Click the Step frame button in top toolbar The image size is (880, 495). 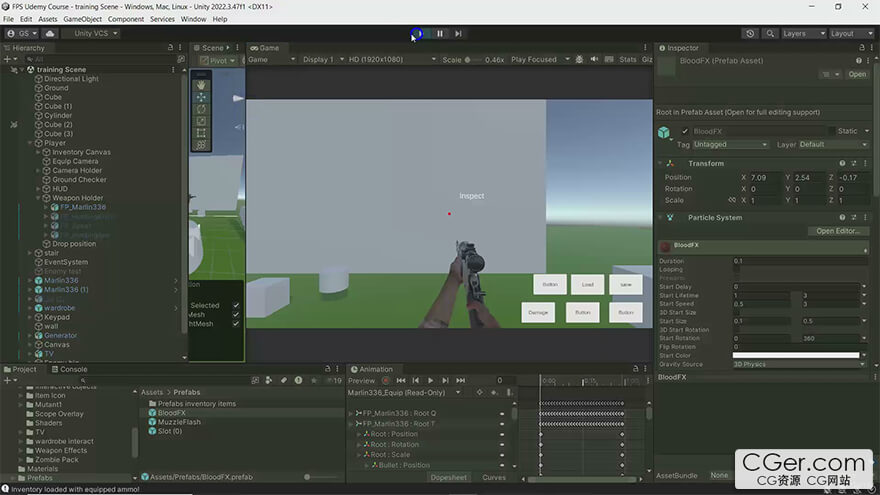(459, 33)
